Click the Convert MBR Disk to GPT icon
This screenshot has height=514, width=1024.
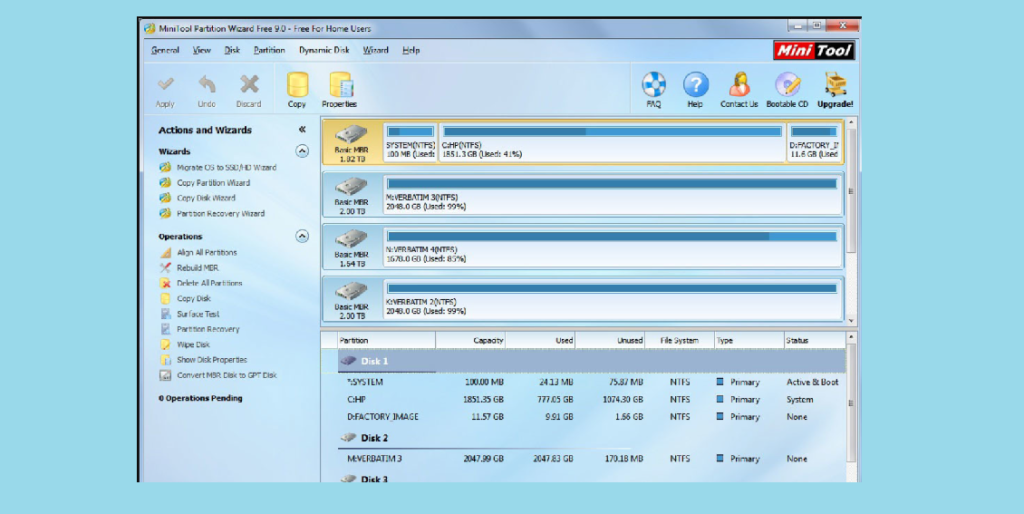click(165, 376)
